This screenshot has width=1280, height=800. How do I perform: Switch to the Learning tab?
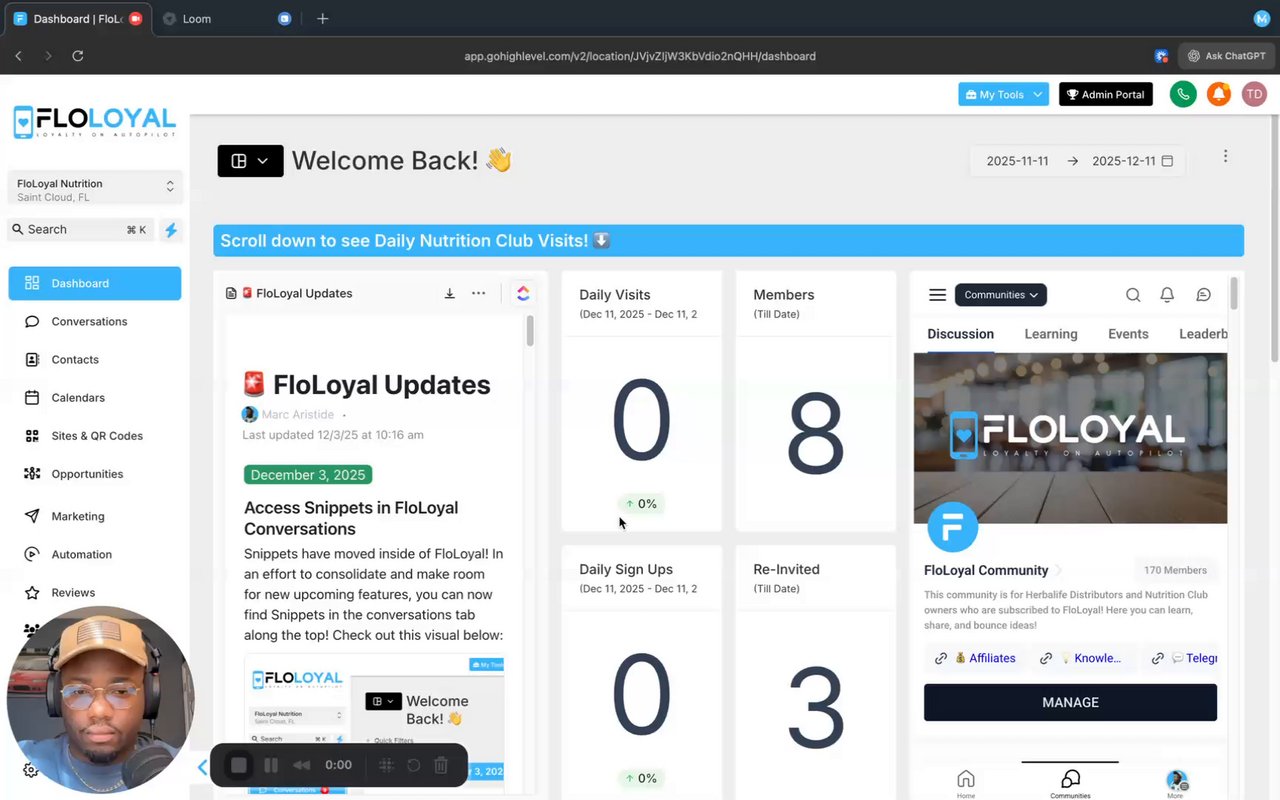pyautogui.click(x=1051, y=334)
